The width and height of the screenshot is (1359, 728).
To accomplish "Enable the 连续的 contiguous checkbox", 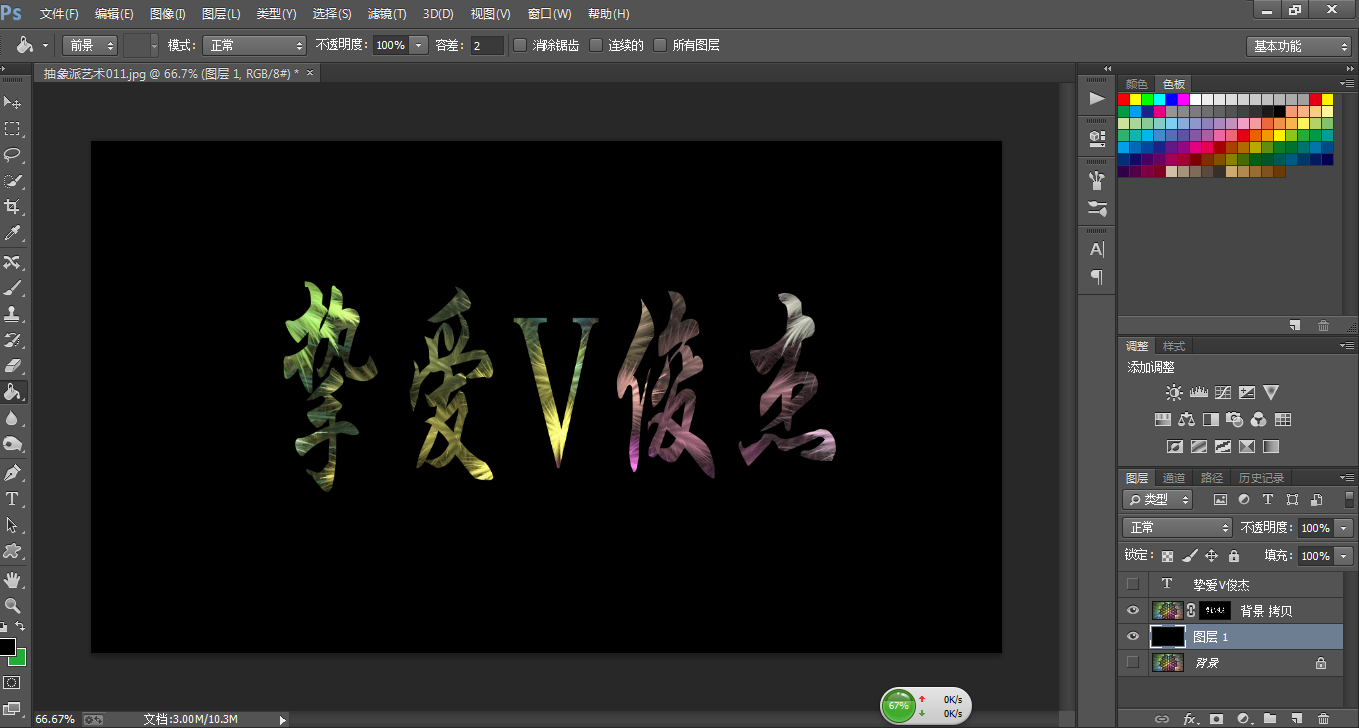I will tap(596, 45).
